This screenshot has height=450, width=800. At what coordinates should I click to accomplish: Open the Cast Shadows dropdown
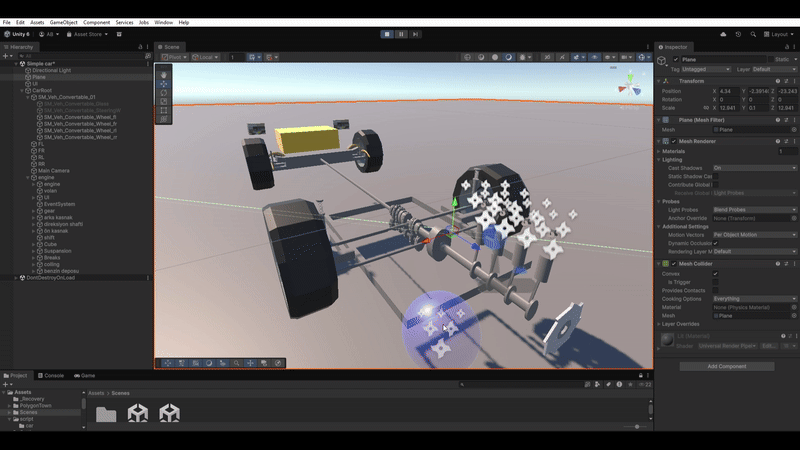tap(755, 168)
